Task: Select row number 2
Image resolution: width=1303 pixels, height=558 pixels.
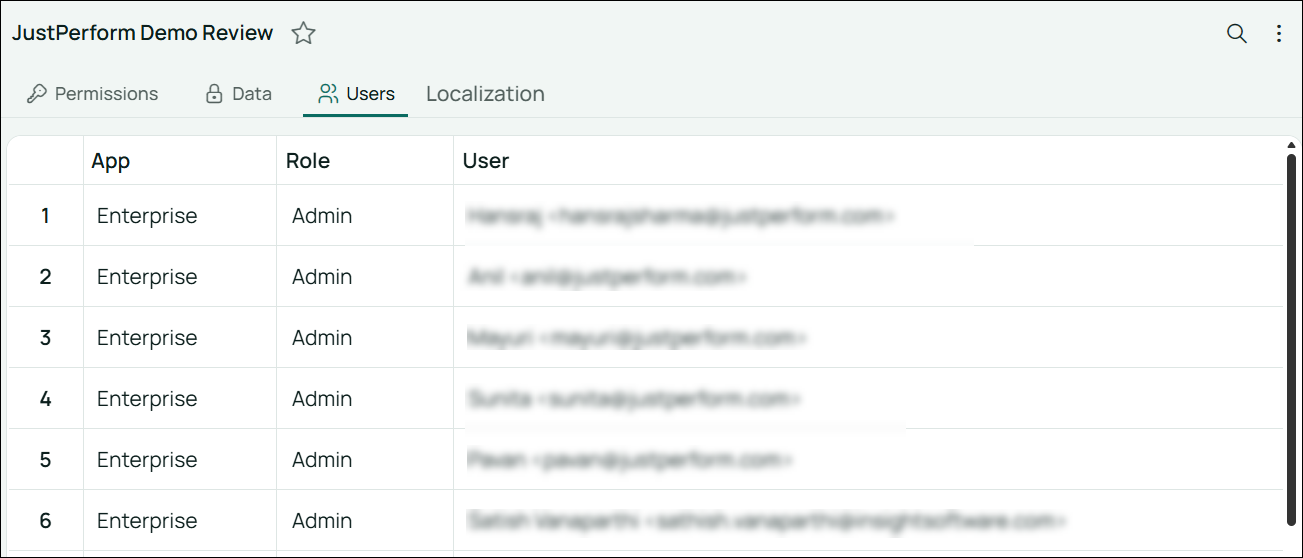Action: click(45, 277)
